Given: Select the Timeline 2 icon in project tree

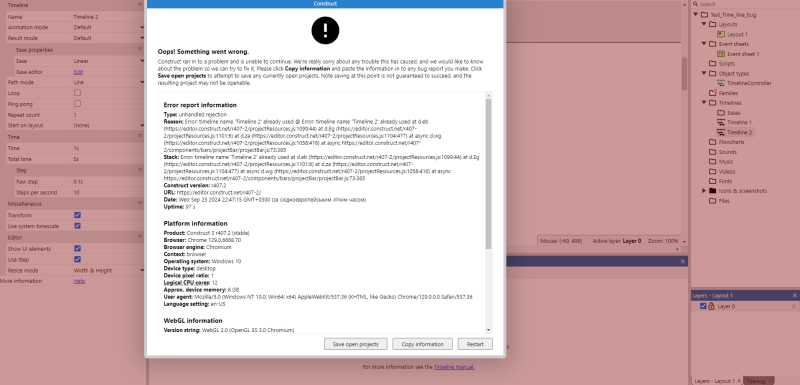Looking at the screenshot, I should click(x=721, y=132).
